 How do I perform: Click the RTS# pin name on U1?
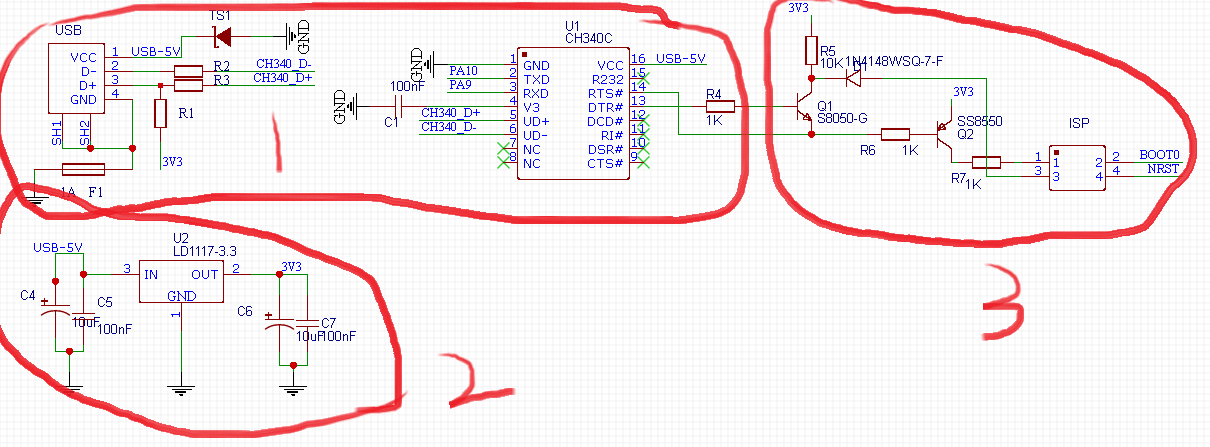click(608, 93)
